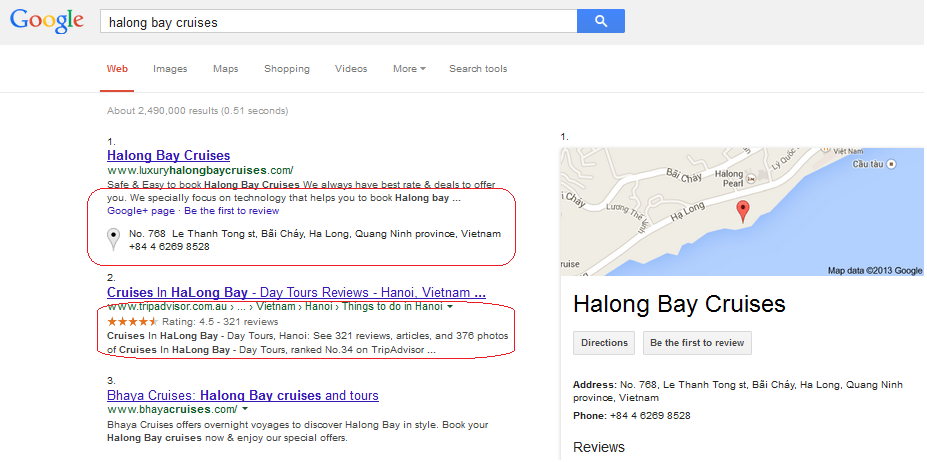
Task: Focus the search box with halong bay cruises
Action: [x=339, y=22]
